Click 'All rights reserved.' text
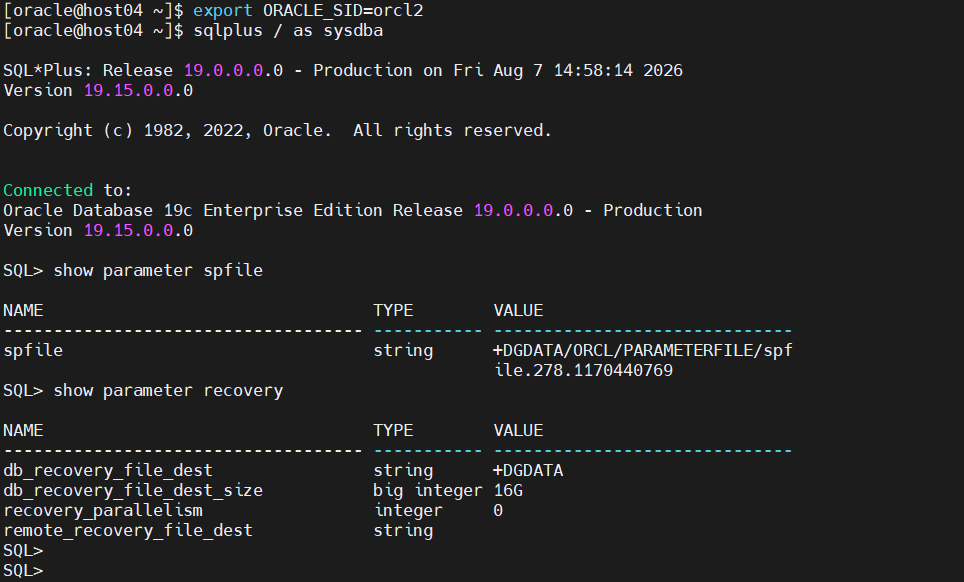 click(452, 131)
